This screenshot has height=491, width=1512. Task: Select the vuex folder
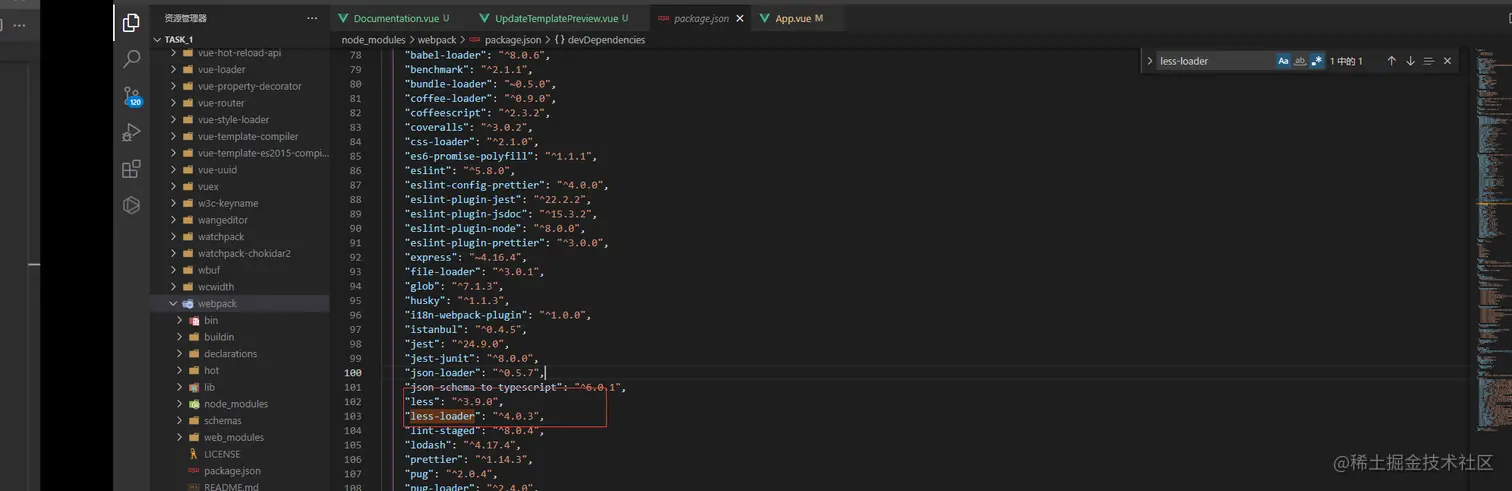pyautogui.click(x=240, y=186)
